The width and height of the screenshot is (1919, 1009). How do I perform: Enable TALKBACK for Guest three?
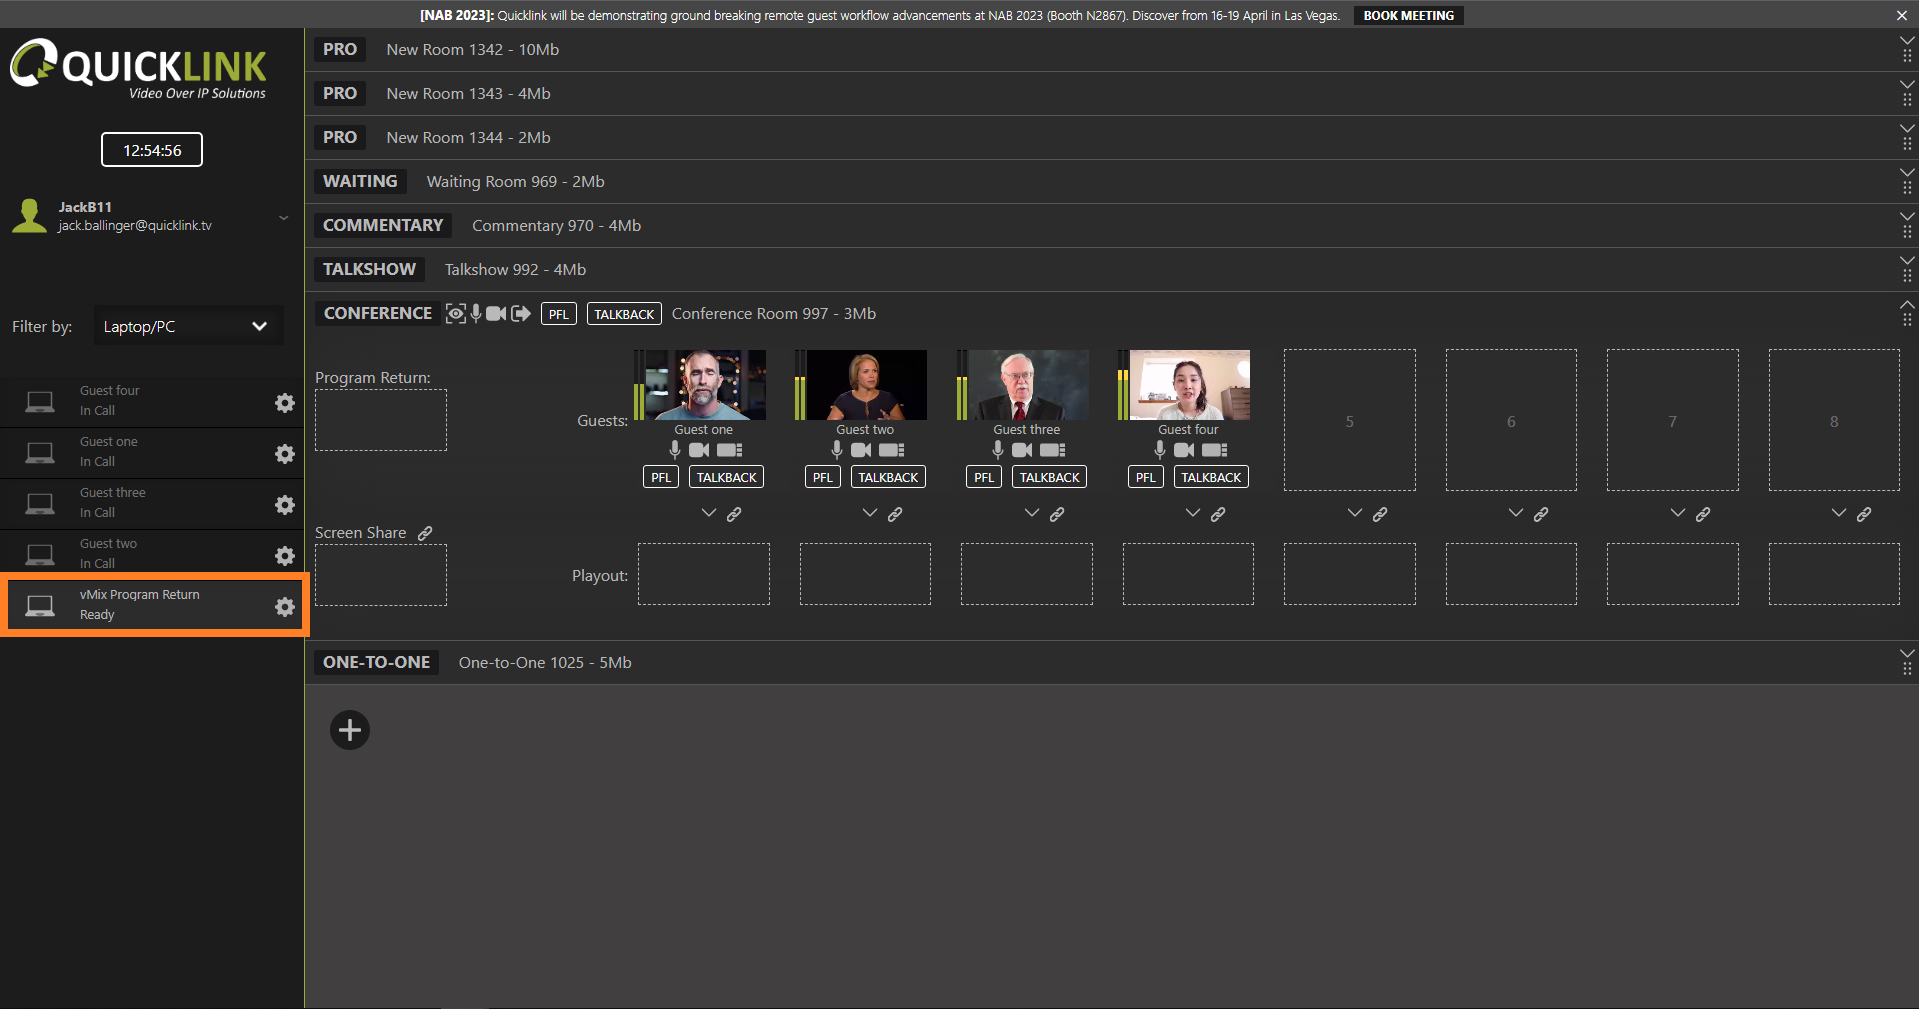click(1050, 477)
